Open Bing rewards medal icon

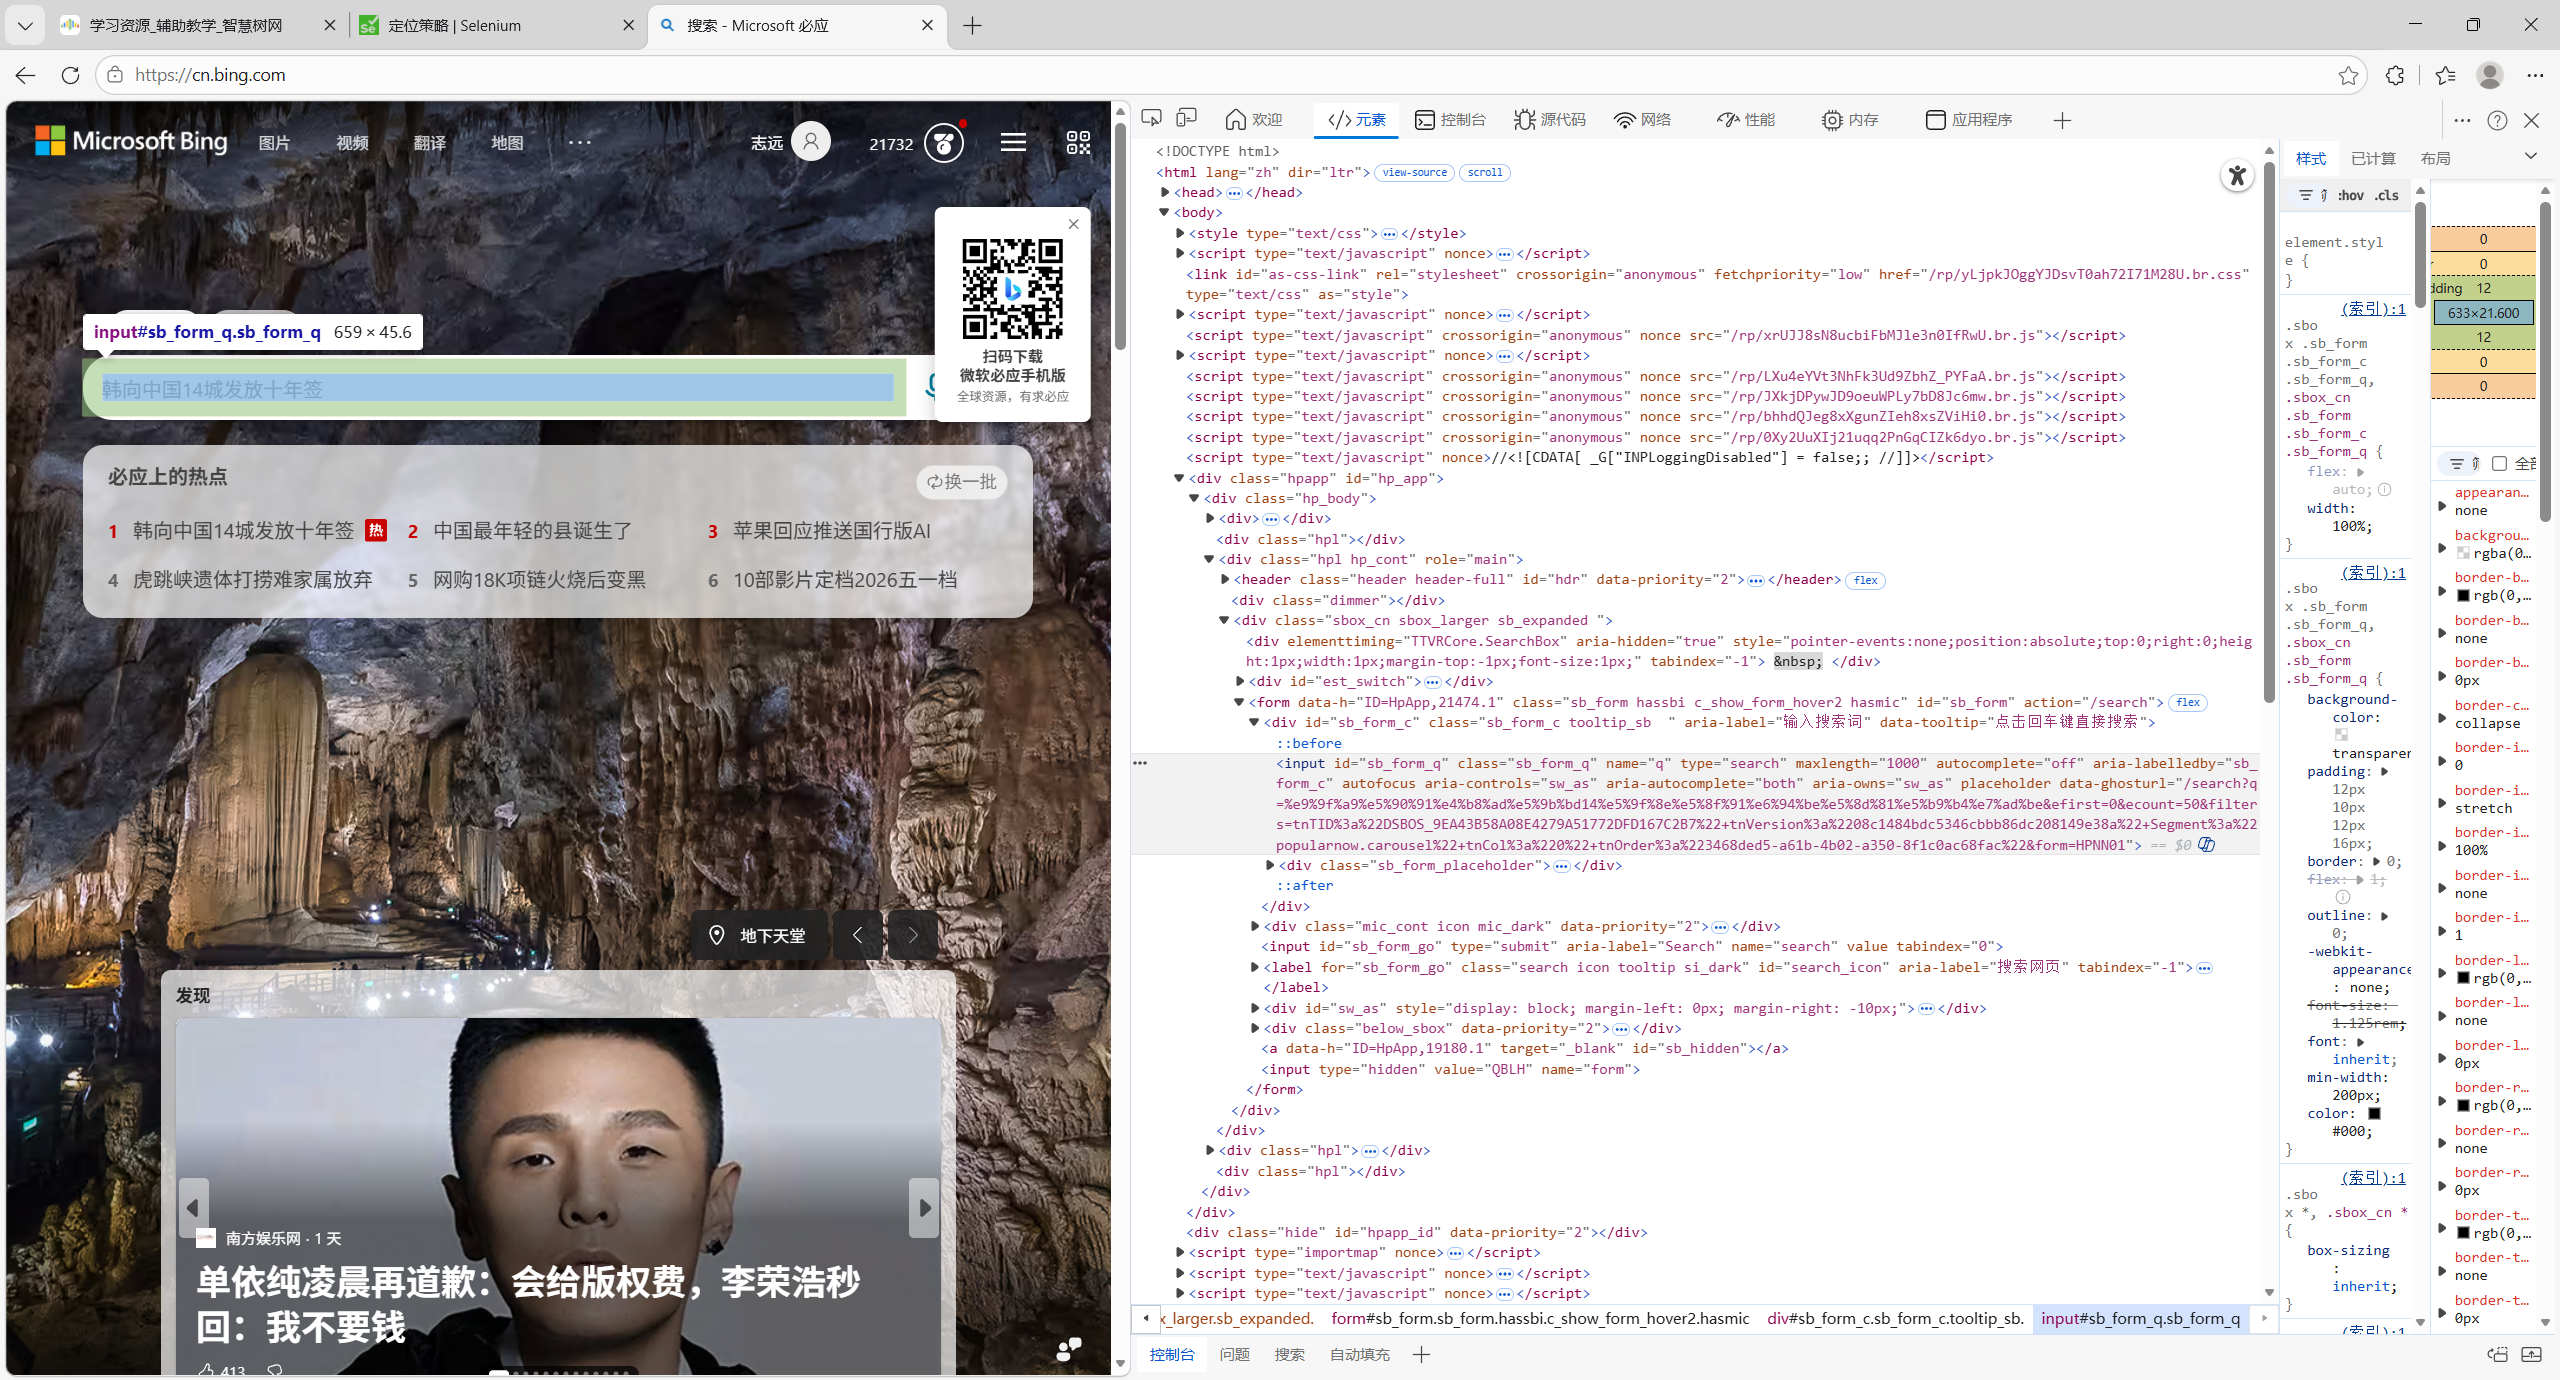[x=943, y=143]
